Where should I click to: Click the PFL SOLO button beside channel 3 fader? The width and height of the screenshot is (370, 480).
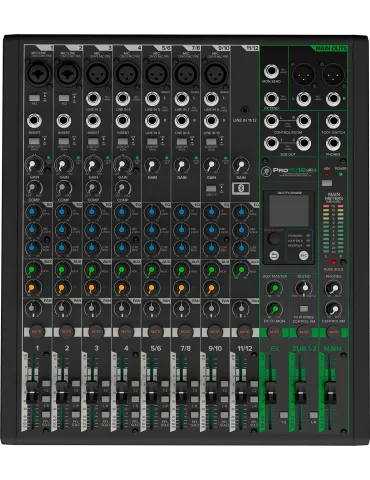point(105,415)
